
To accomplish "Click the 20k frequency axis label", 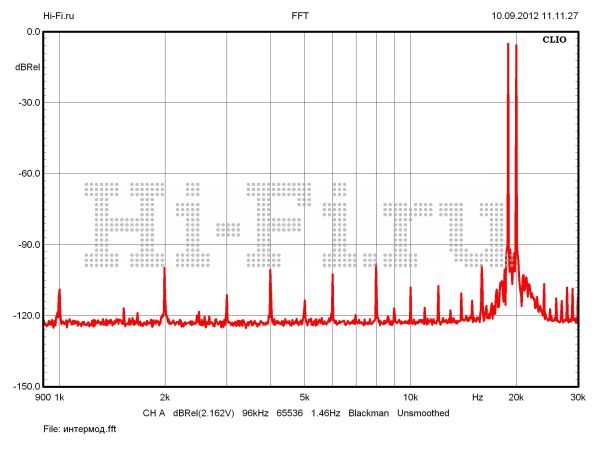I will coord(516,397).
